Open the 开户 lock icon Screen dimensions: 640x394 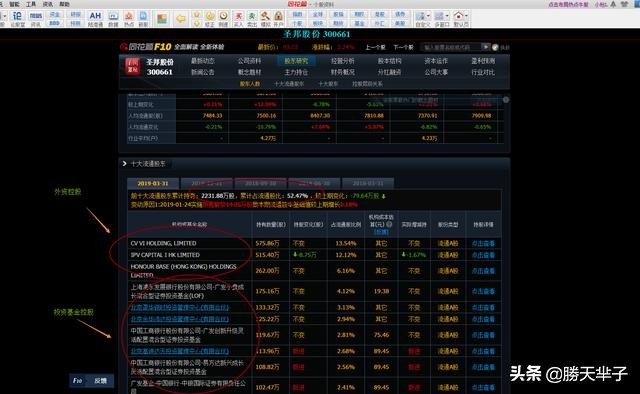click(x=279, y=18)
